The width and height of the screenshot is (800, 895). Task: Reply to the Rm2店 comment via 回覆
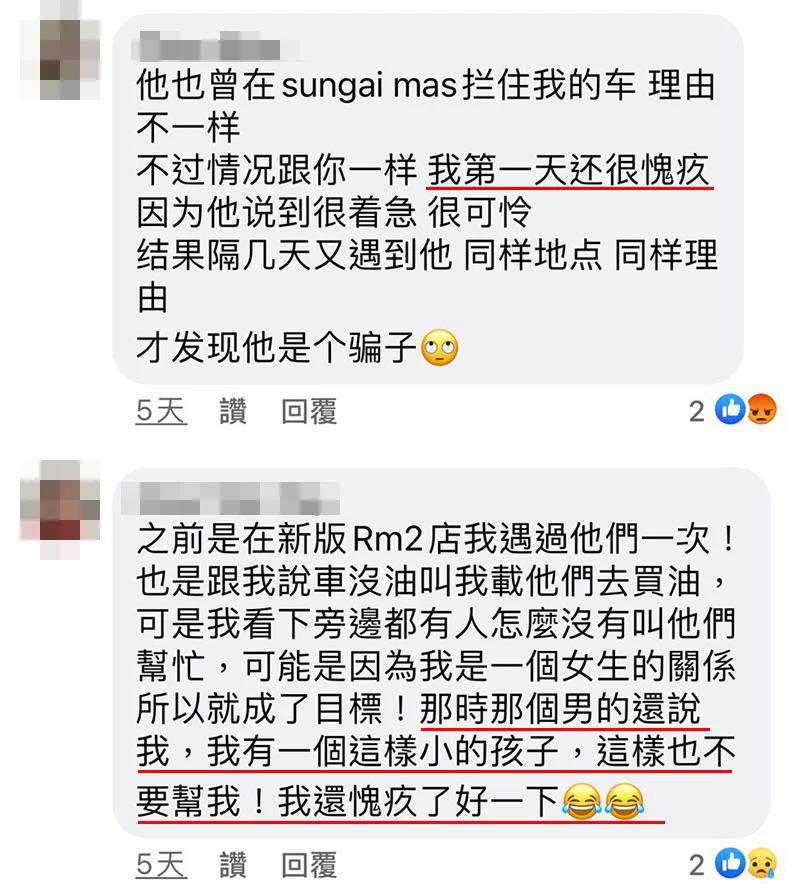tap(309, 865)
